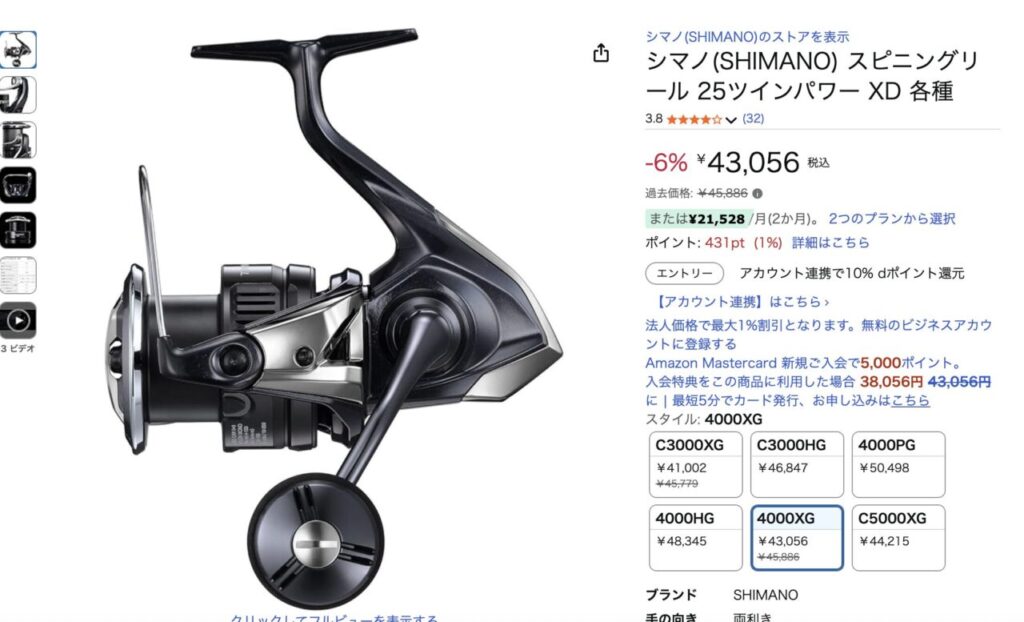Select the second thumbnail image
The height and width of the screenshot is (622, 1024).
(18, 95)
